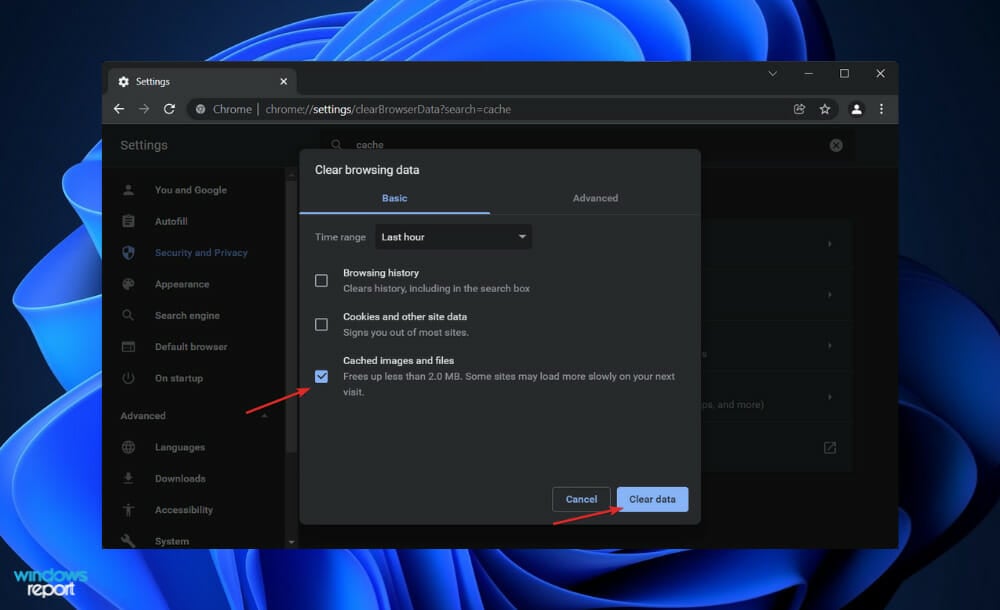Screen dimensions: 1000x610
Task: Click the System wrench icon
Action: pos(128,540)
